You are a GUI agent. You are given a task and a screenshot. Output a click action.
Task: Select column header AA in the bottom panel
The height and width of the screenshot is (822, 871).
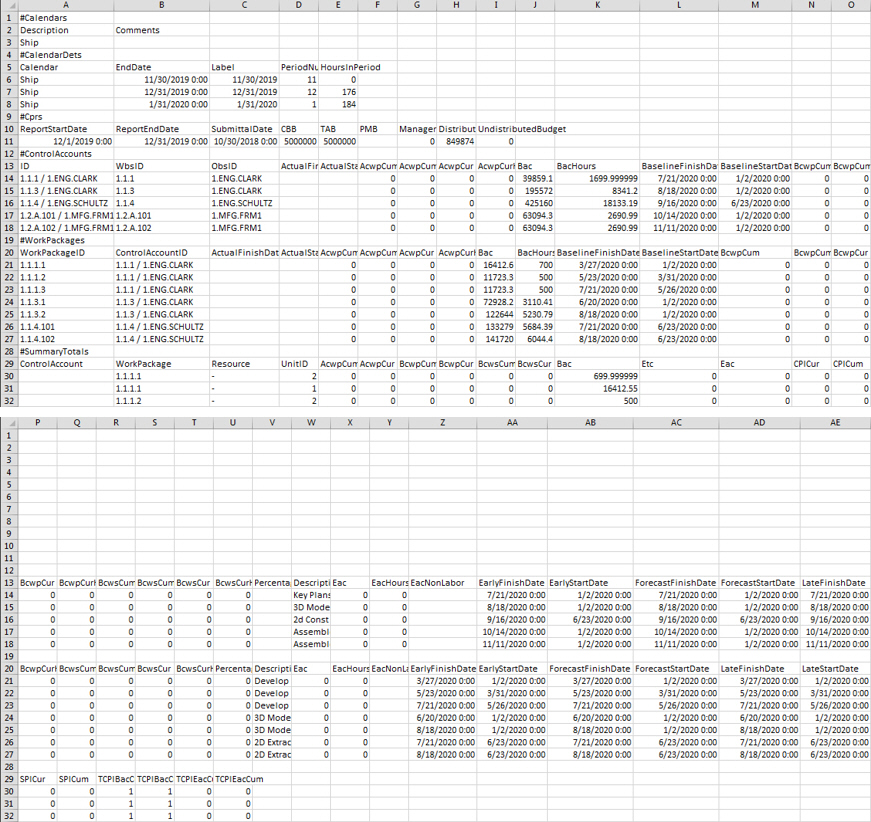click(512, 422)
